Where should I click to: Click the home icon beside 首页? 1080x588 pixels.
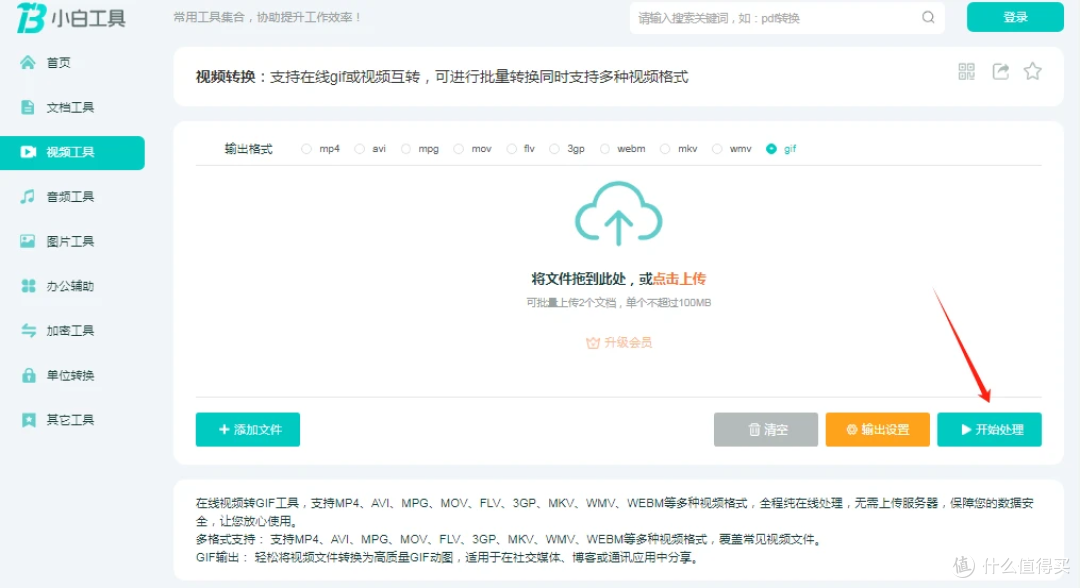[x=28, y=63]
